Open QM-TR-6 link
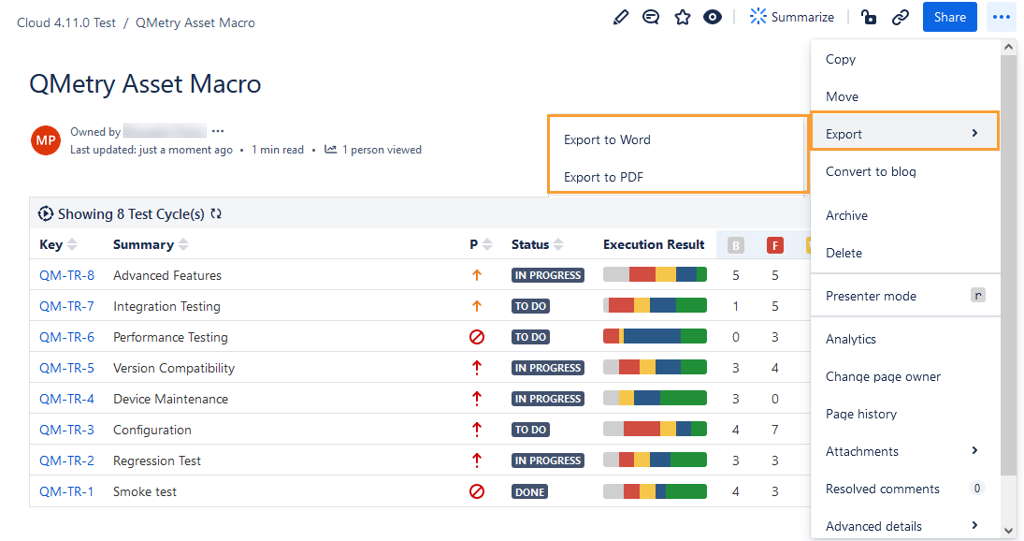 point(67,337)
